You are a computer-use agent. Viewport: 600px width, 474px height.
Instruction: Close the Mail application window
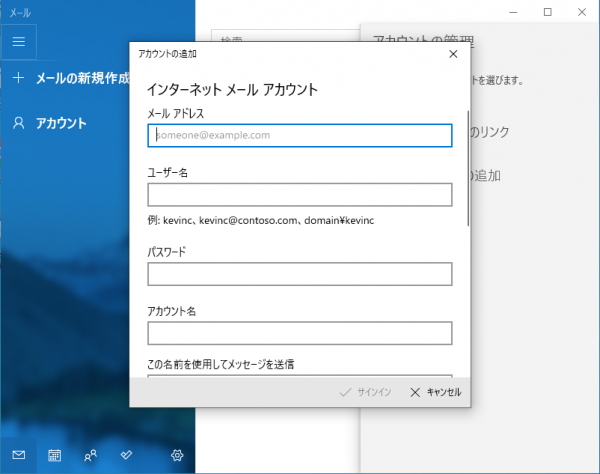582,12
